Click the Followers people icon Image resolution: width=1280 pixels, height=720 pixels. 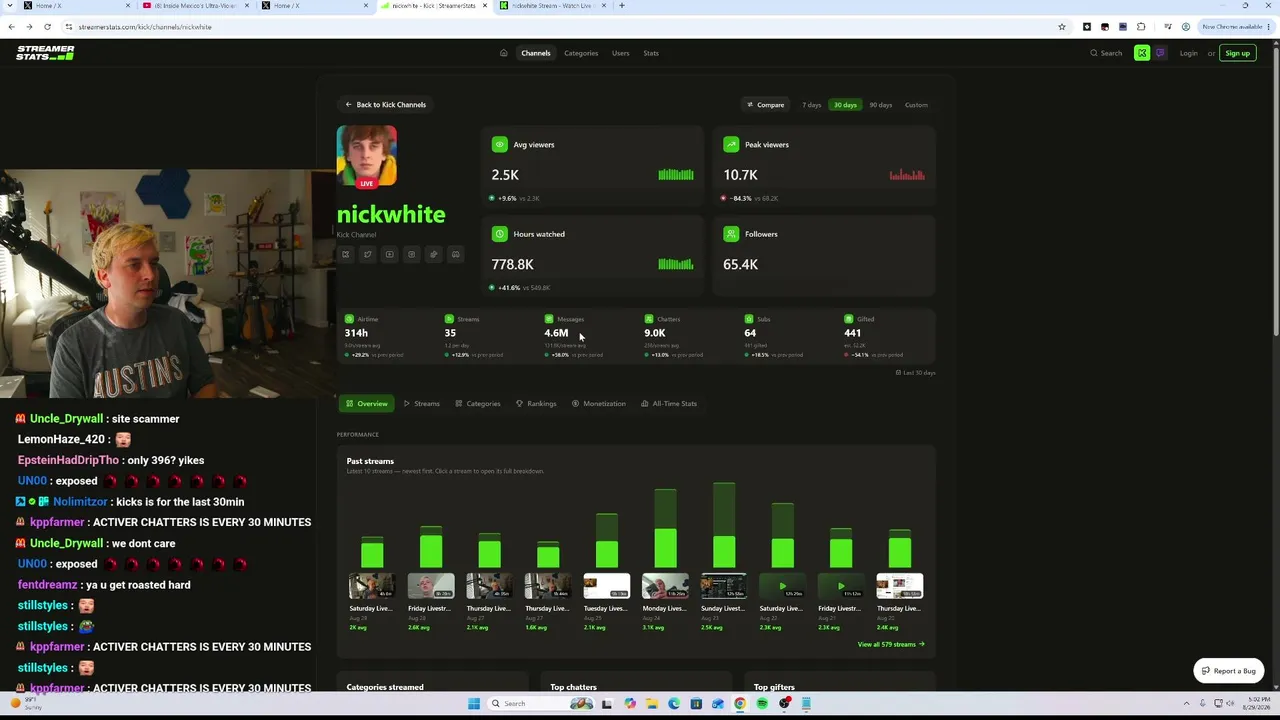731,234
